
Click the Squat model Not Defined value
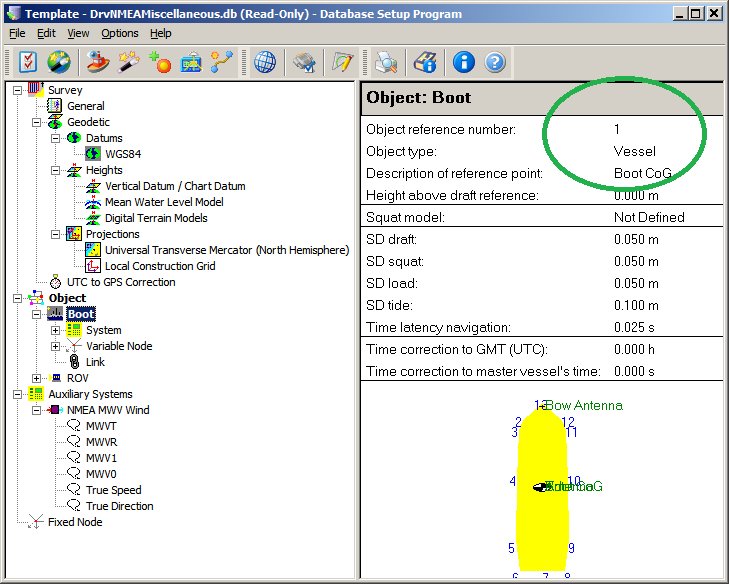click(x=649, y=217)
